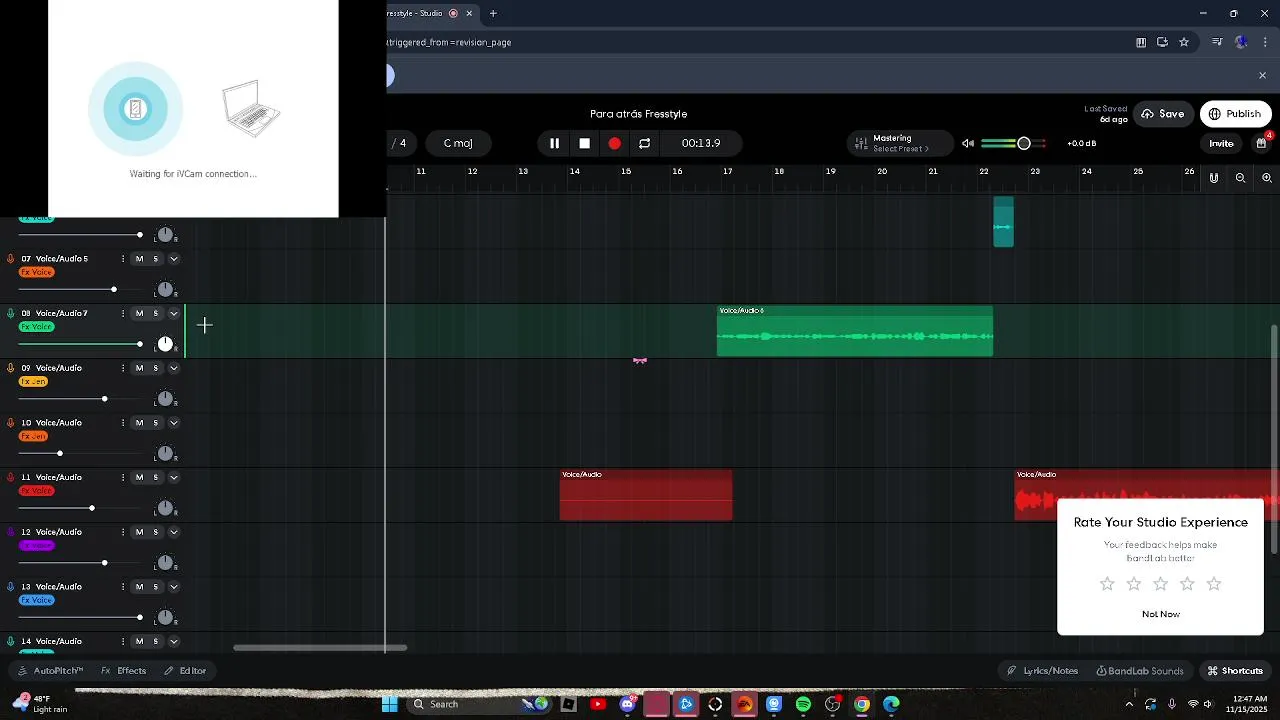Click microphone icon of track 08
The height and width of the screenshot is (720, 1280).
(x=10, y=314)
